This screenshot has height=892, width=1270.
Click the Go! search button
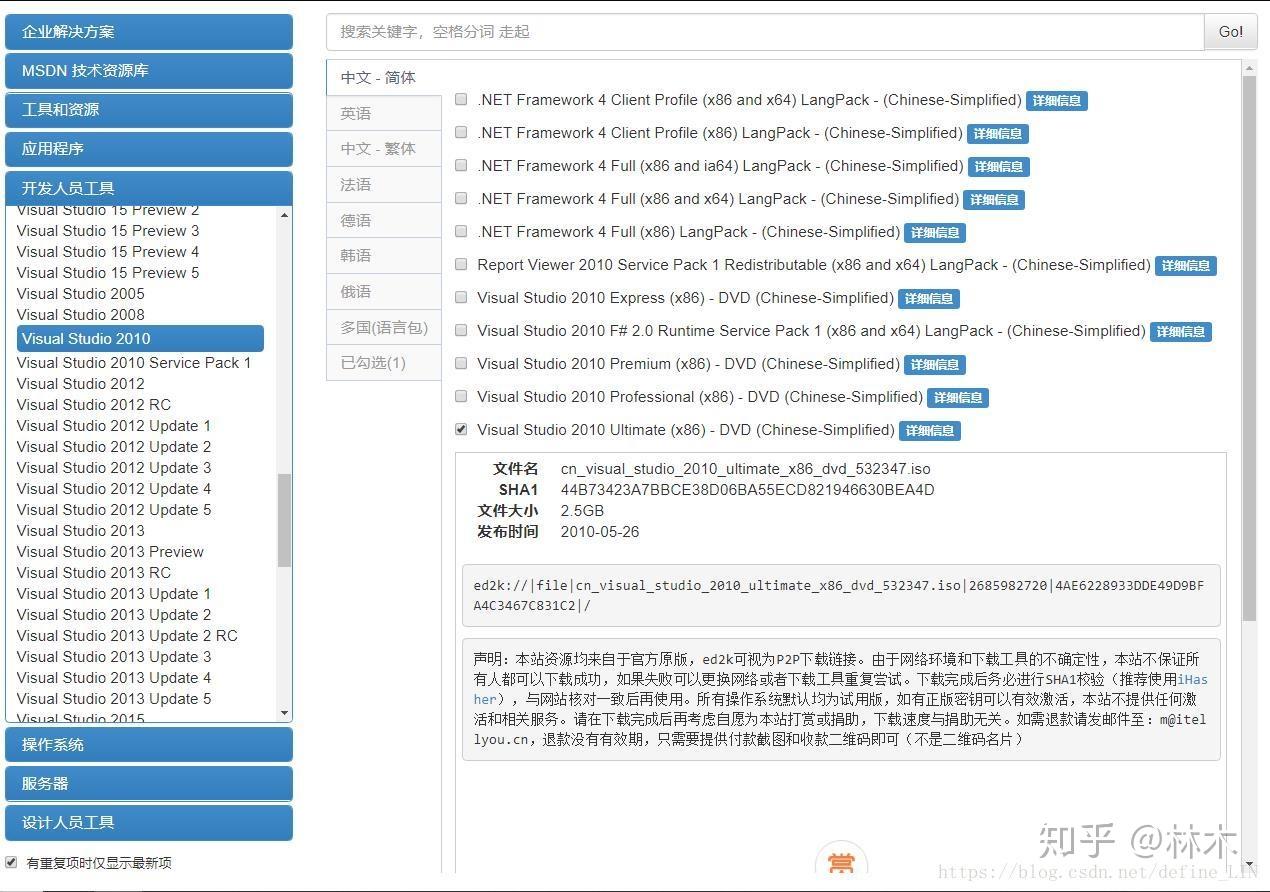(x=1230, y=32)
